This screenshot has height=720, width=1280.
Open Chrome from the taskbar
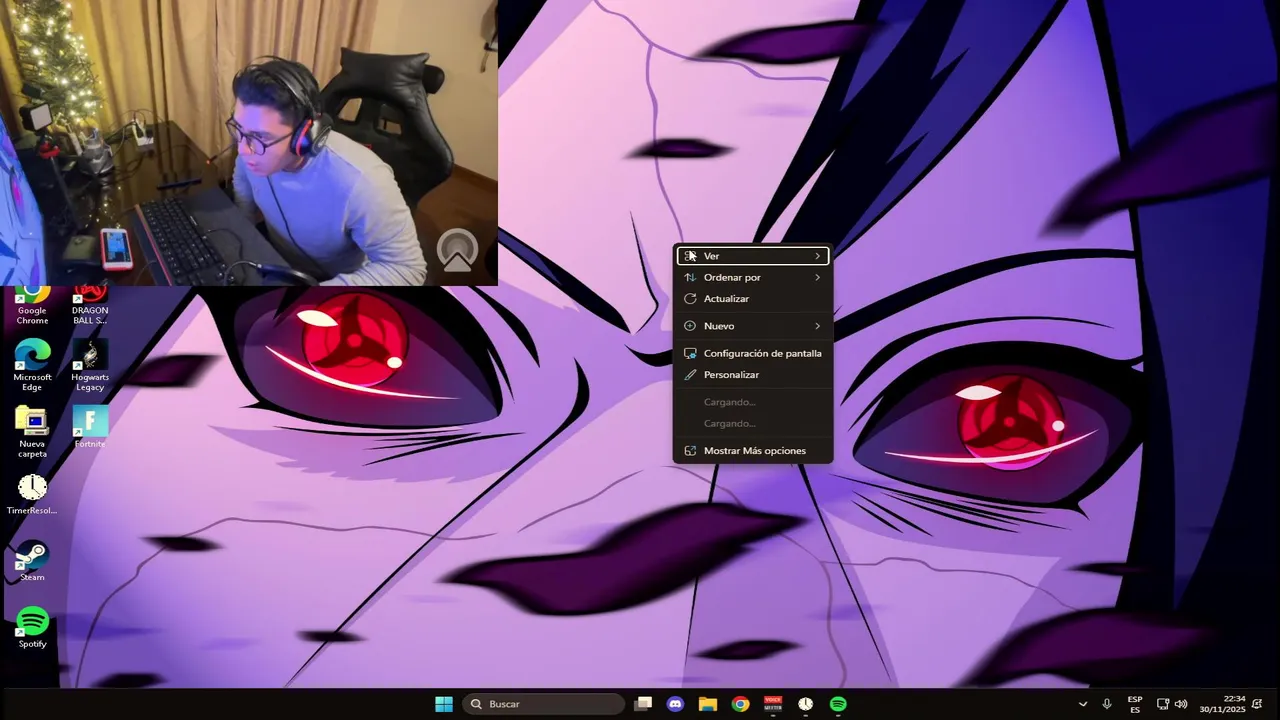(740, 704)
